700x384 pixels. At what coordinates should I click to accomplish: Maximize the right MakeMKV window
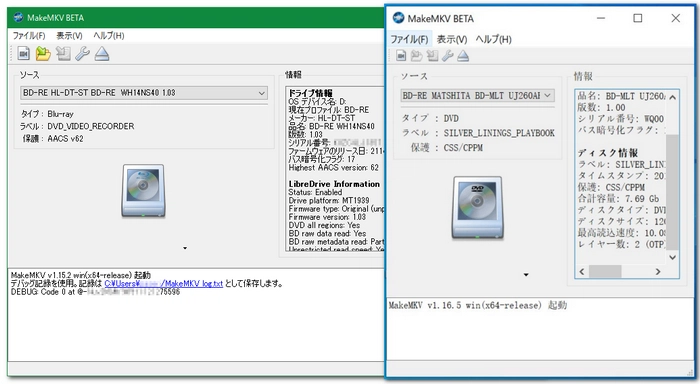tap(638, 18)
